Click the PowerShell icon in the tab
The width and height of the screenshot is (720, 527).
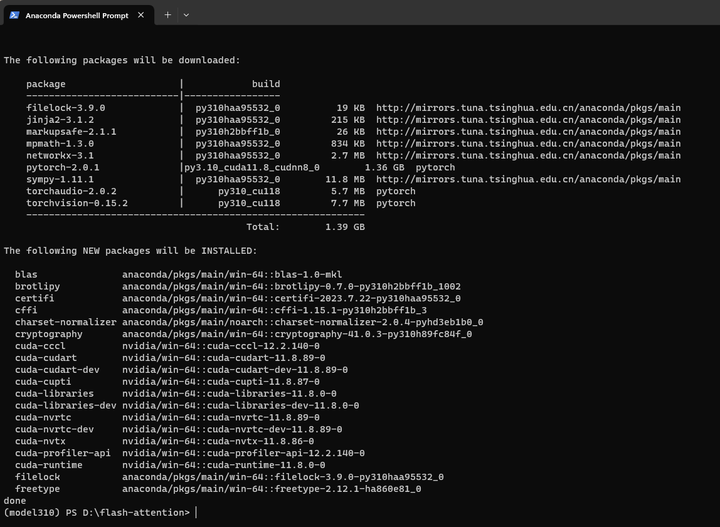click(14, 15)
